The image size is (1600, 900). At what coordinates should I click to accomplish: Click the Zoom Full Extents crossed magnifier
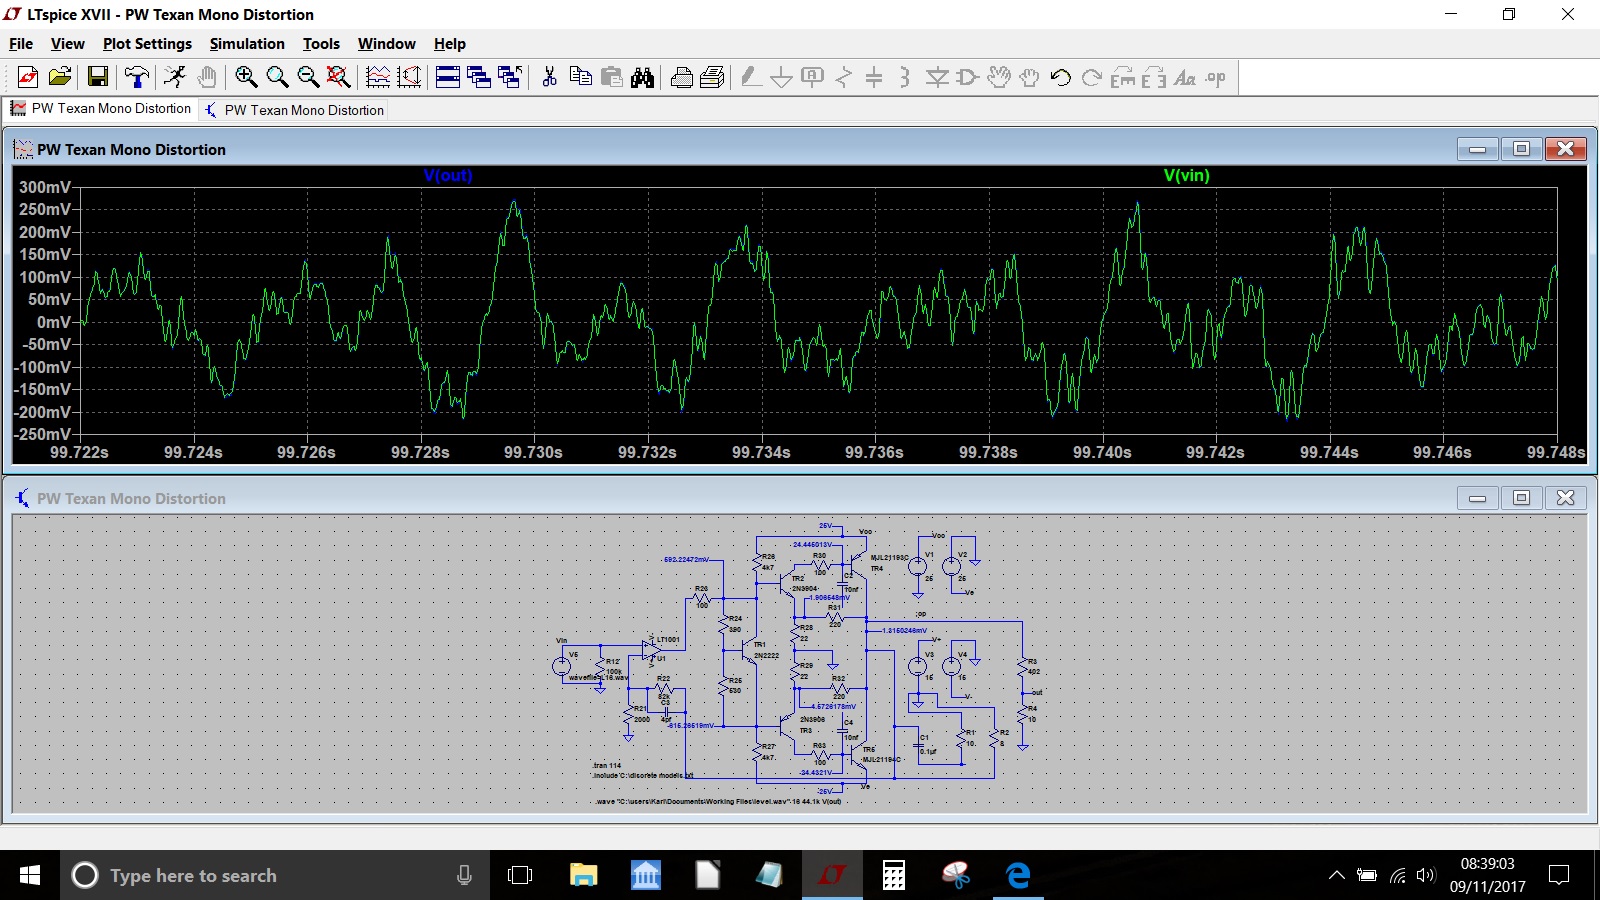pos(339,77)
